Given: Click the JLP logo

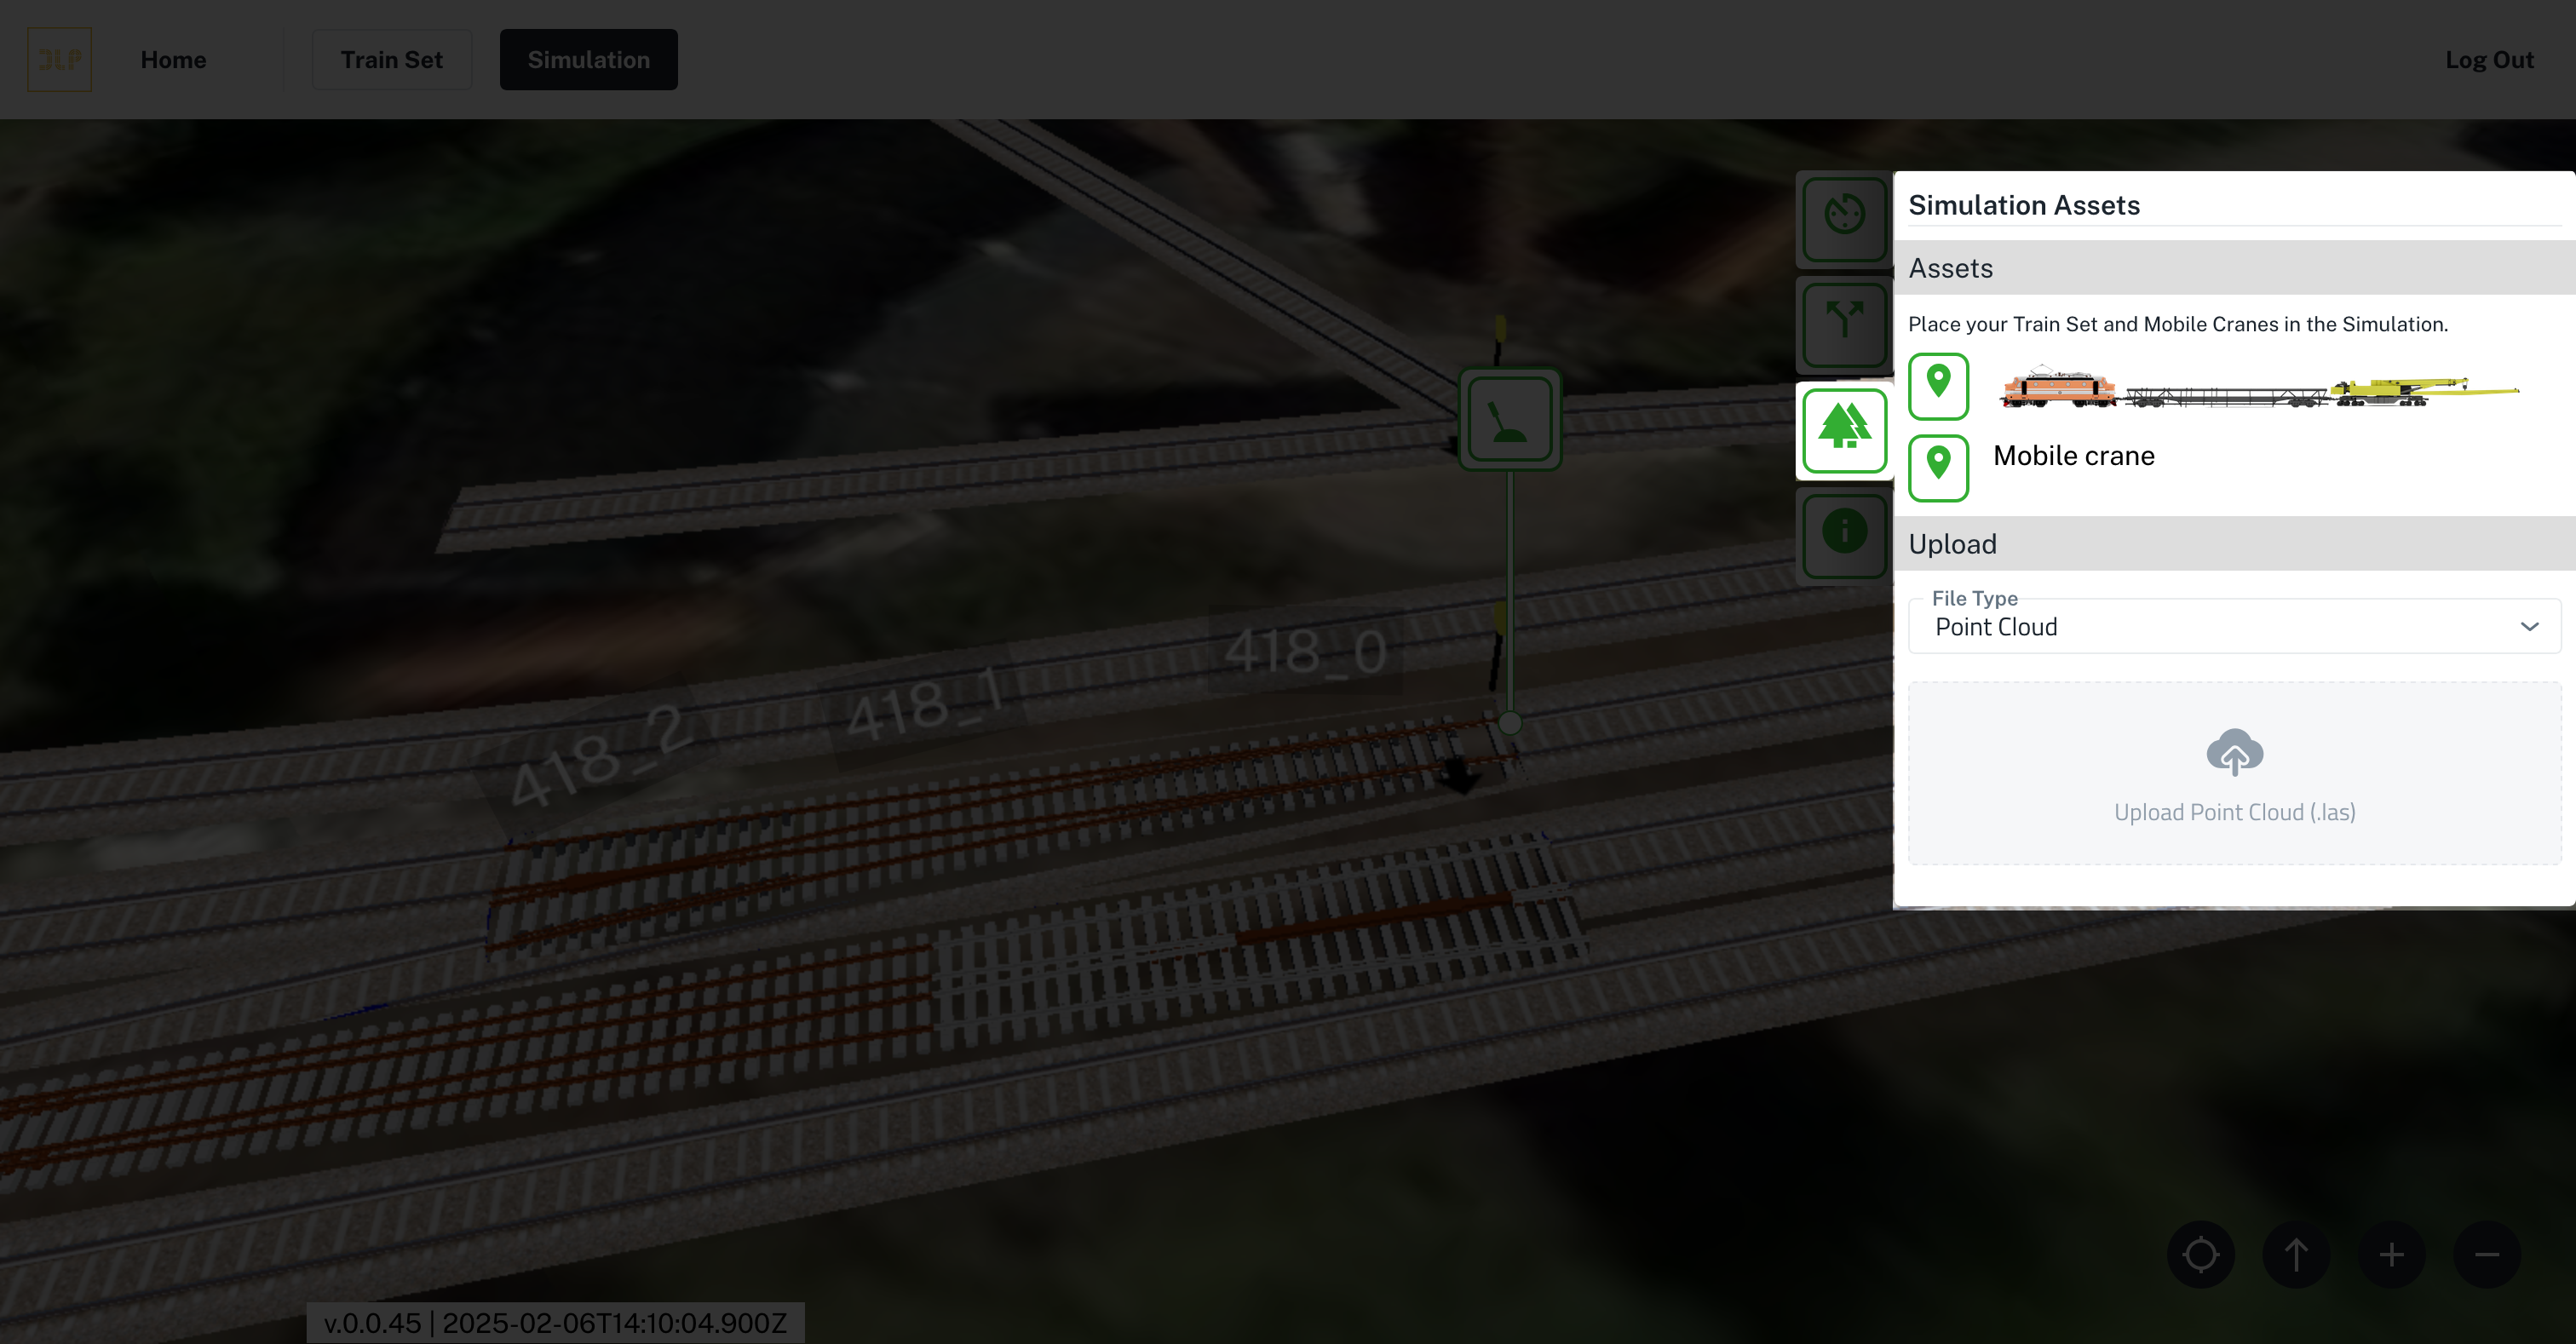Looking at the screenshot, I should pyautogui.click(x=59, y=60).
